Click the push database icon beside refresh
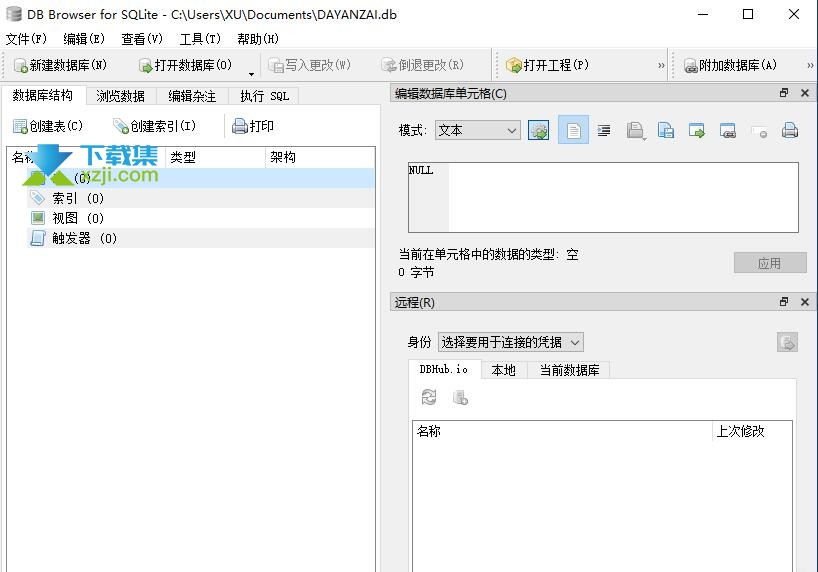Screen dimensions: 818x572 click(x=460, y=398)
